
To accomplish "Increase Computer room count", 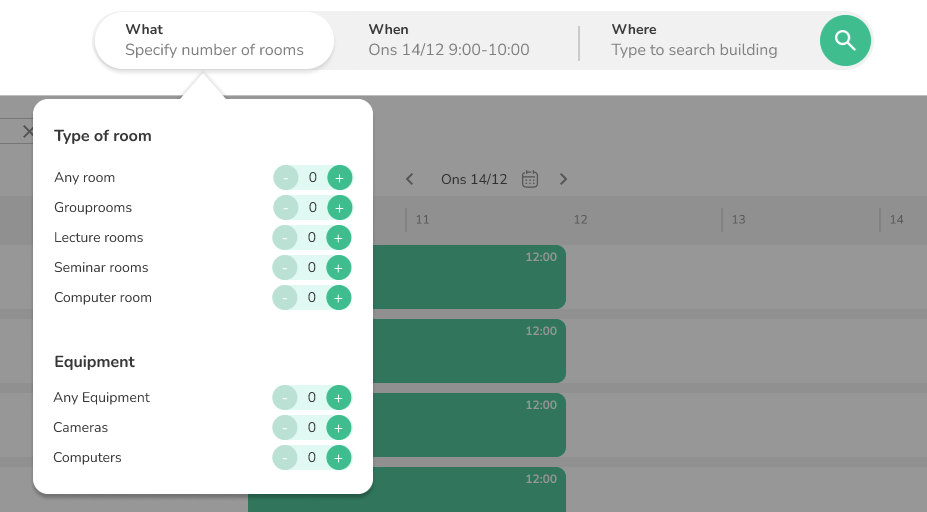I will [x=339, y=298].
